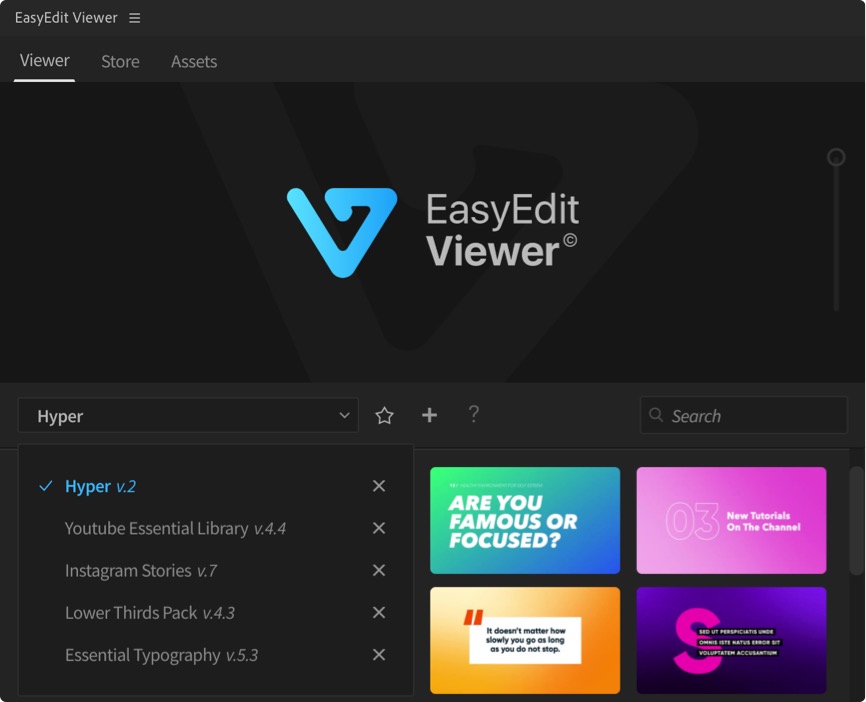This screenshot has width=866, height=702.
Task: Select Youtube Essential Library v.4.4
Action: [175, 528]
